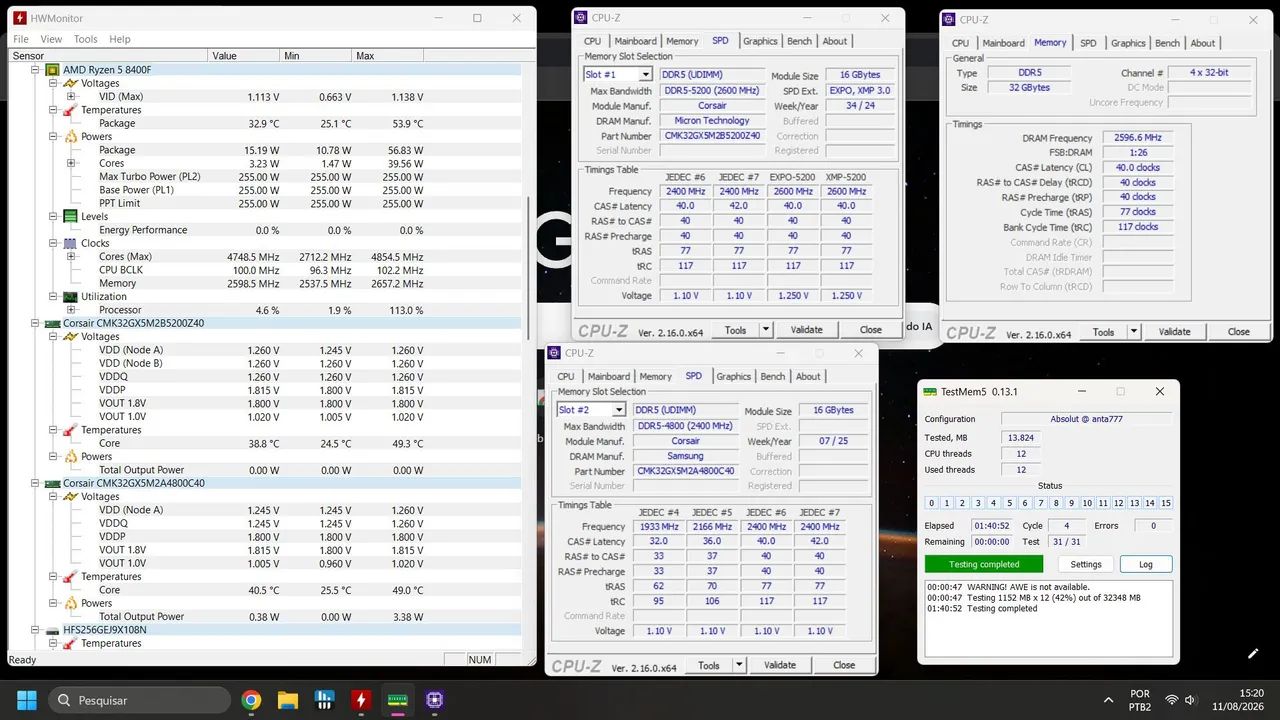The height and width of the screenshot is (720, 1280).
Task: Show hidden system tray icons
Action: coord(1108,700)
